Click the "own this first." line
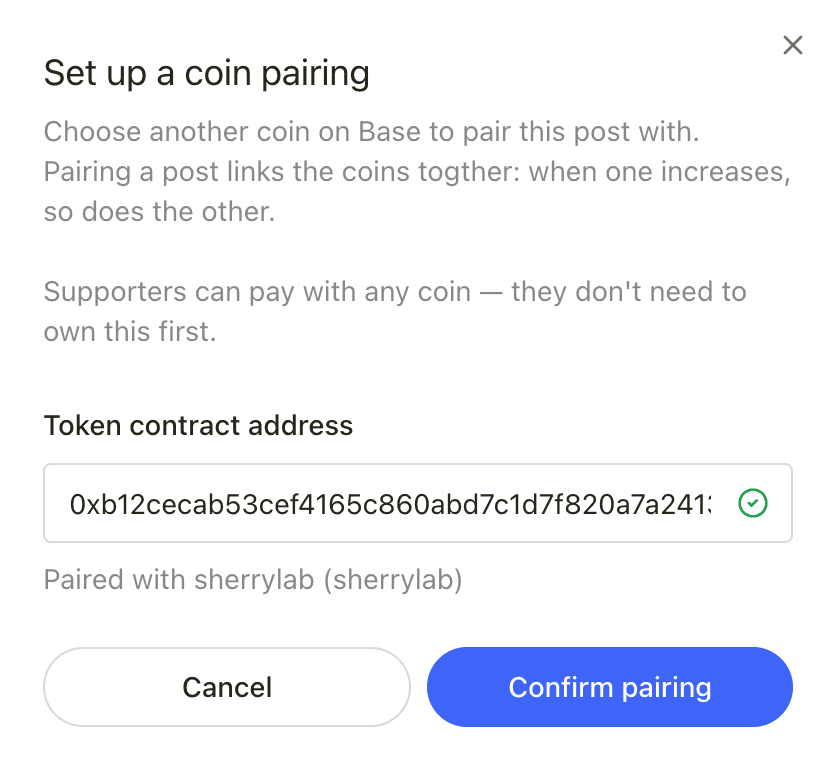Screen dimensions: 838x766 130,331
